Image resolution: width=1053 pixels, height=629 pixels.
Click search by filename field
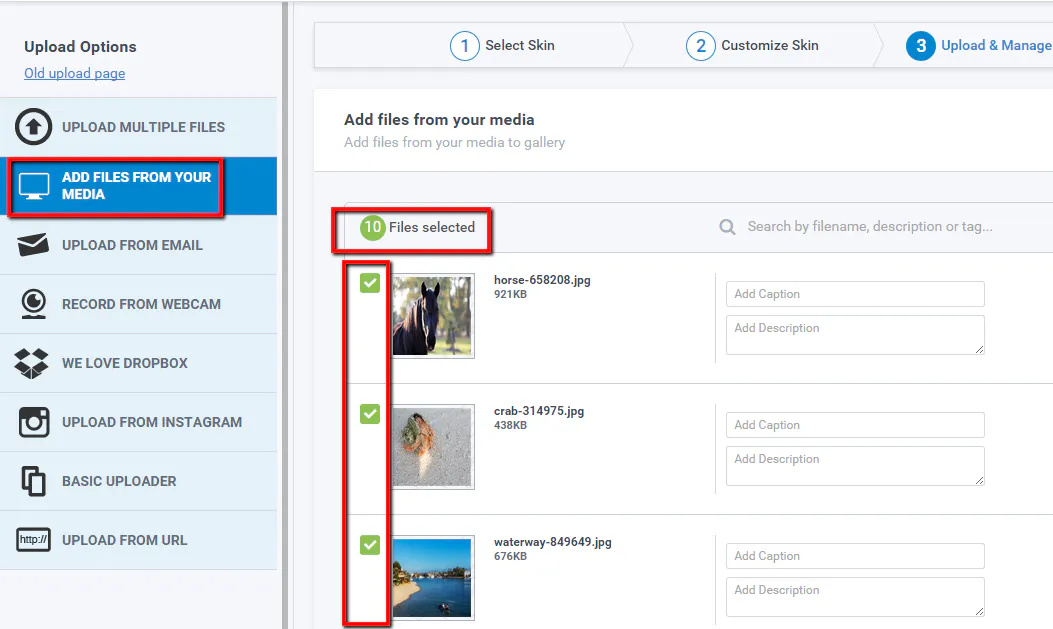(870, 227)
